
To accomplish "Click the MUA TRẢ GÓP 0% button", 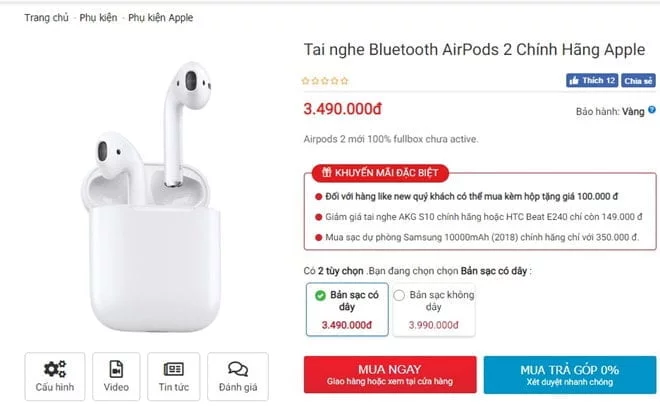I will pos(569,374).
